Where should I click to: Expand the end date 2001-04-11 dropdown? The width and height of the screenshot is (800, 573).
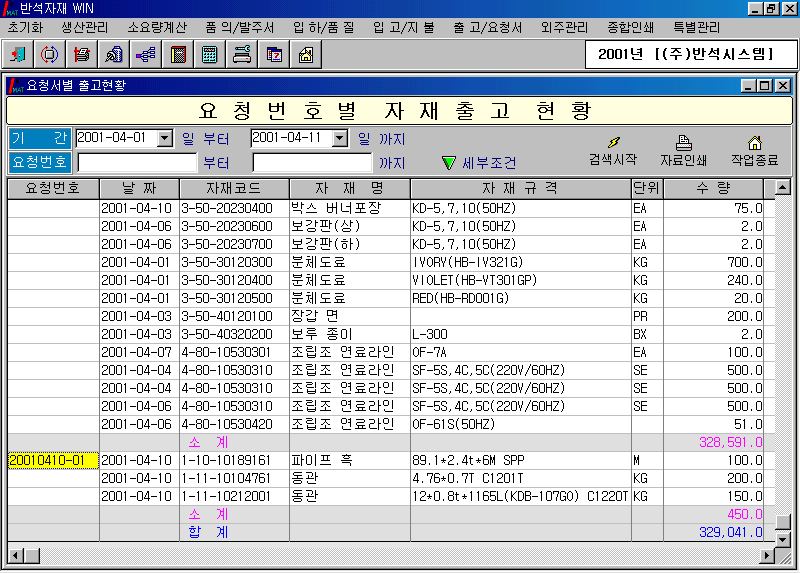click(340, 138)
